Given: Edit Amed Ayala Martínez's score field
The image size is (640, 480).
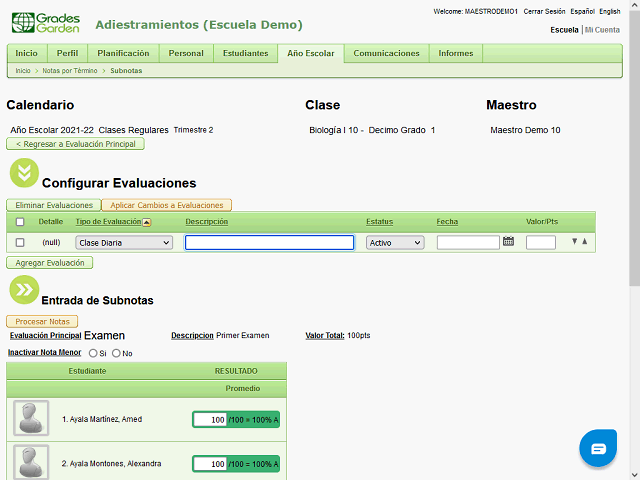Looking at the screenshot, I should pyautogui.click(x=210, y=420).
